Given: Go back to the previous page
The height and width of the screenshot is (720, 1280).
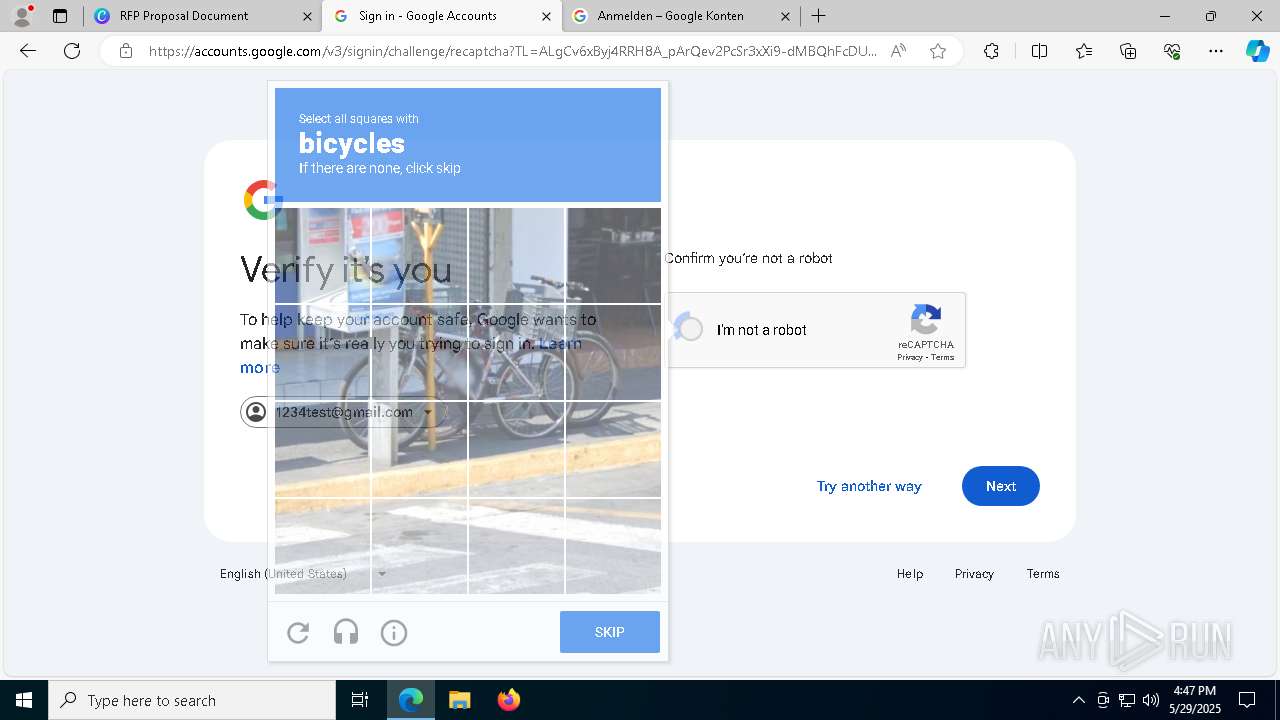Looking at the screenshot, I should click(28, 51).
